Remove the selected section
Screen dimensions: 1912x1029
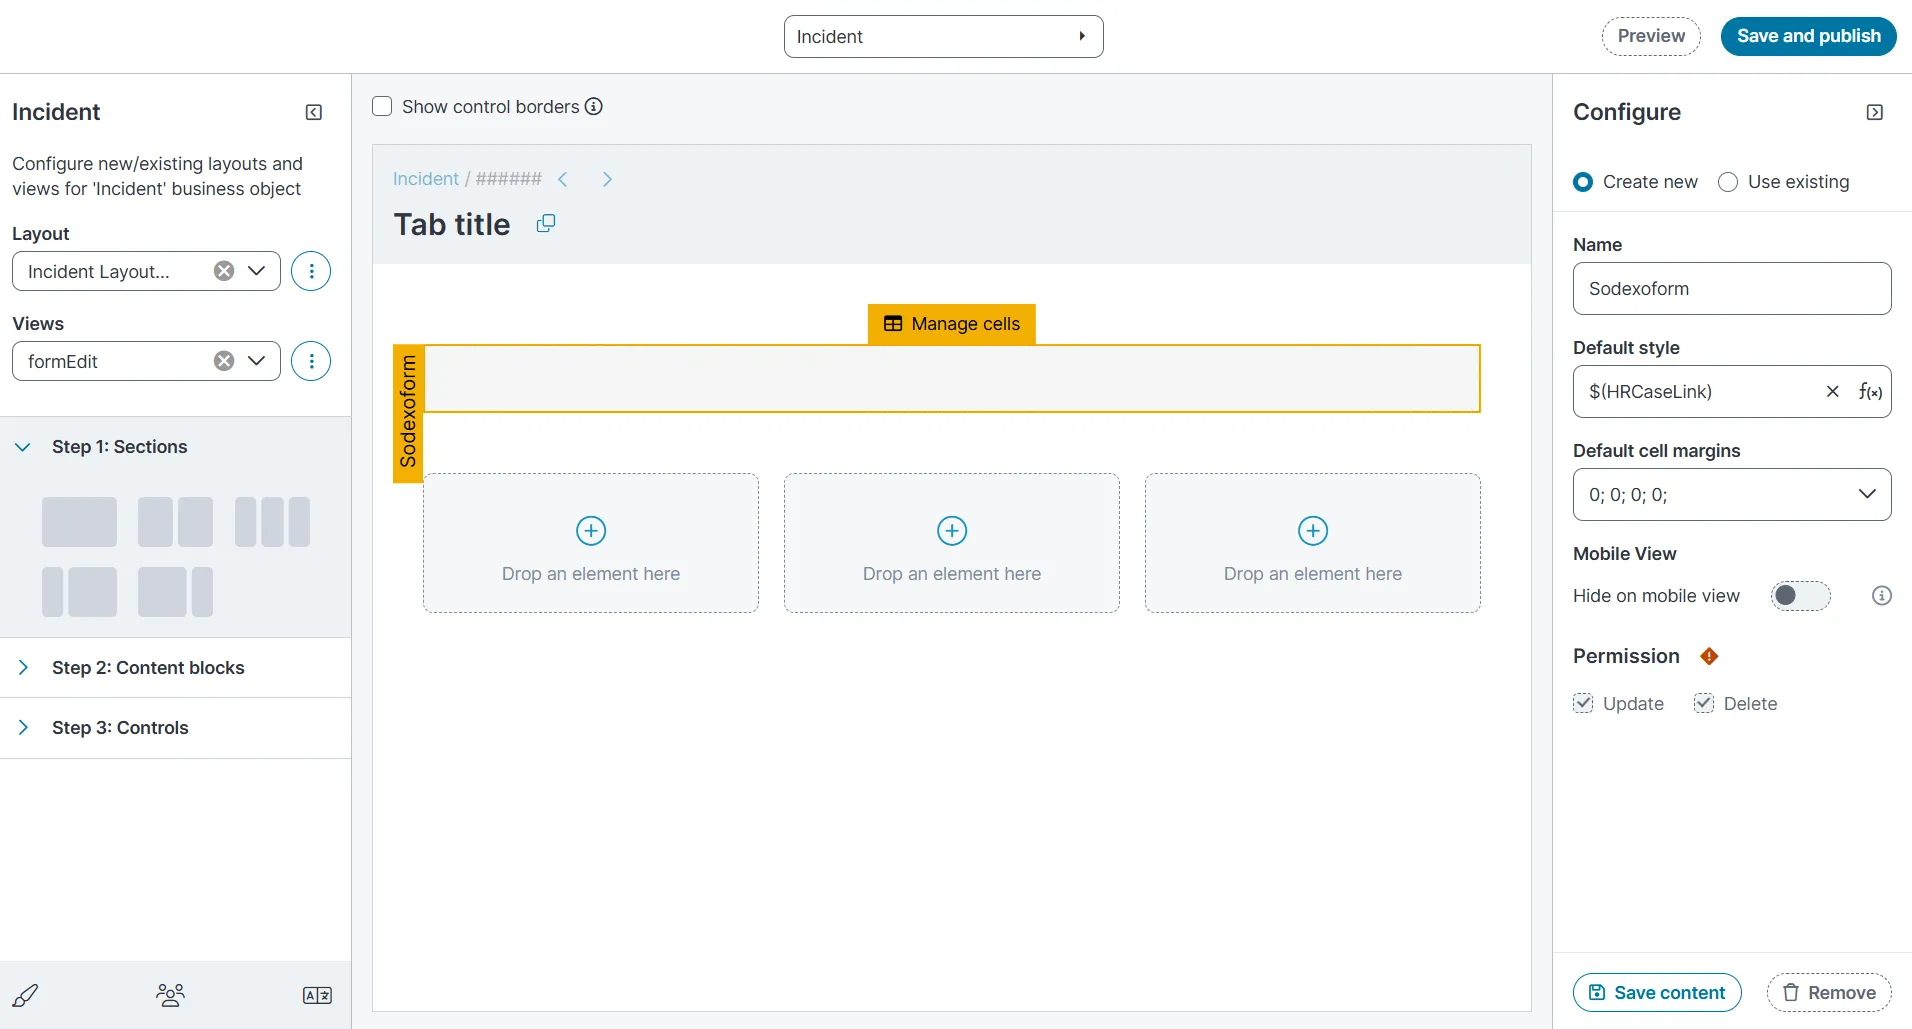(x=1829, y=993)
